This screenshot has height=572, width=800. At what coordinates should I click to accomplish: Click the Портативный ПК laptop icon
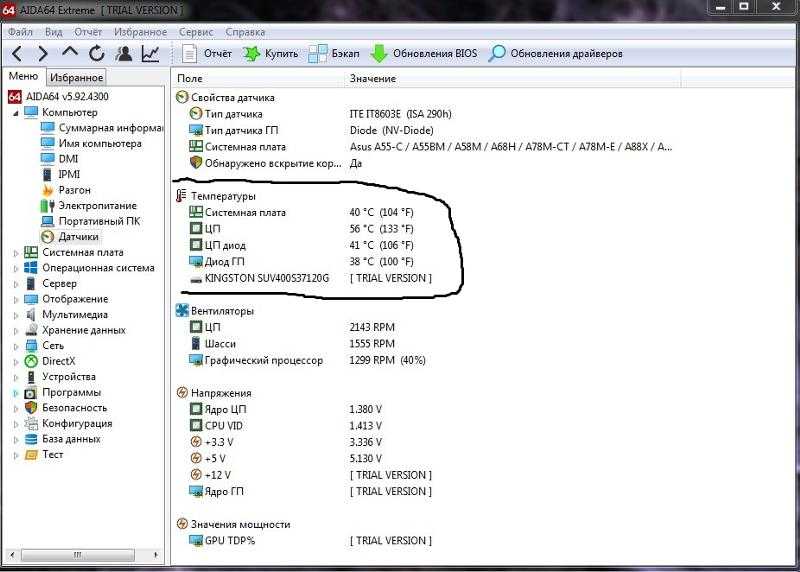coord(47,221)
